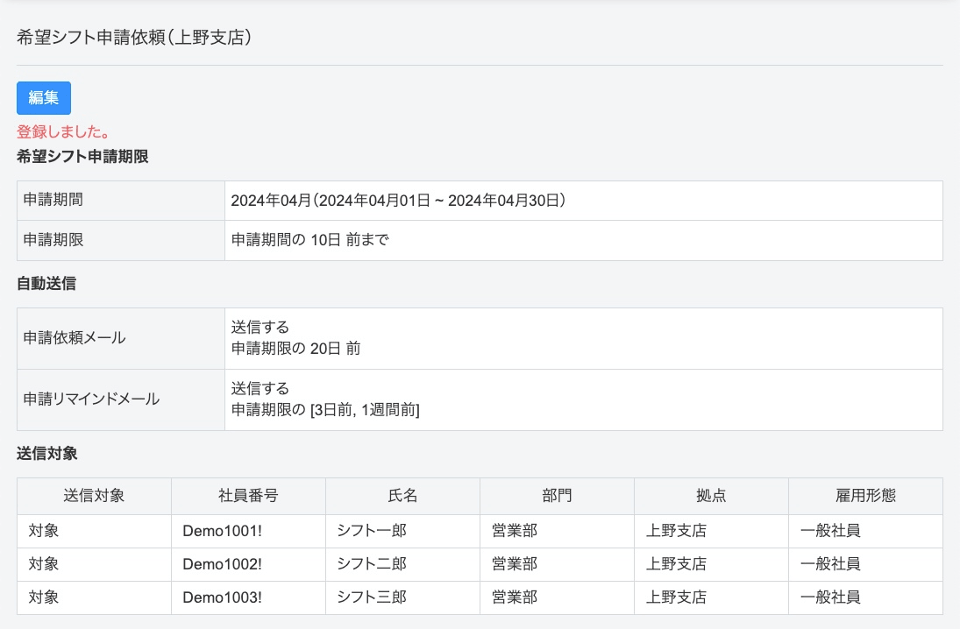The image size is (960, 629).
Task: Select the 氏名 column header
Action: click(402, 496)
